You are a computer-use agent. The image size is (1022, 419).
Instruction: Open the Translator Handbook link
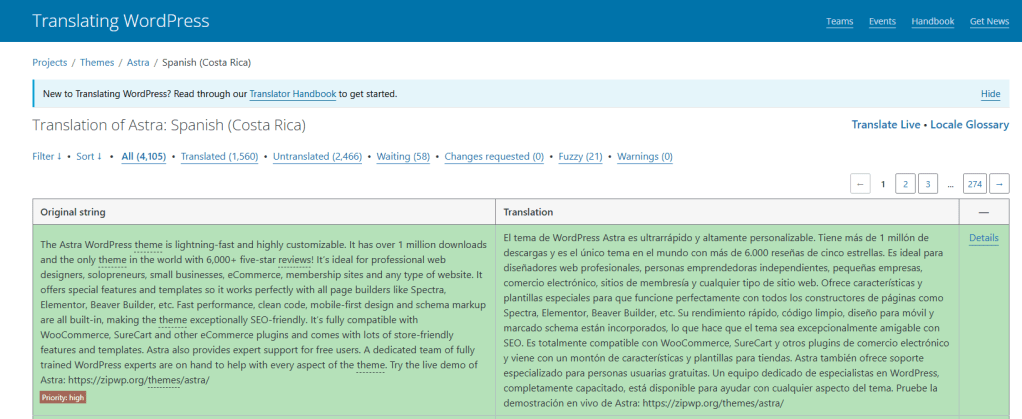[293, 94]
